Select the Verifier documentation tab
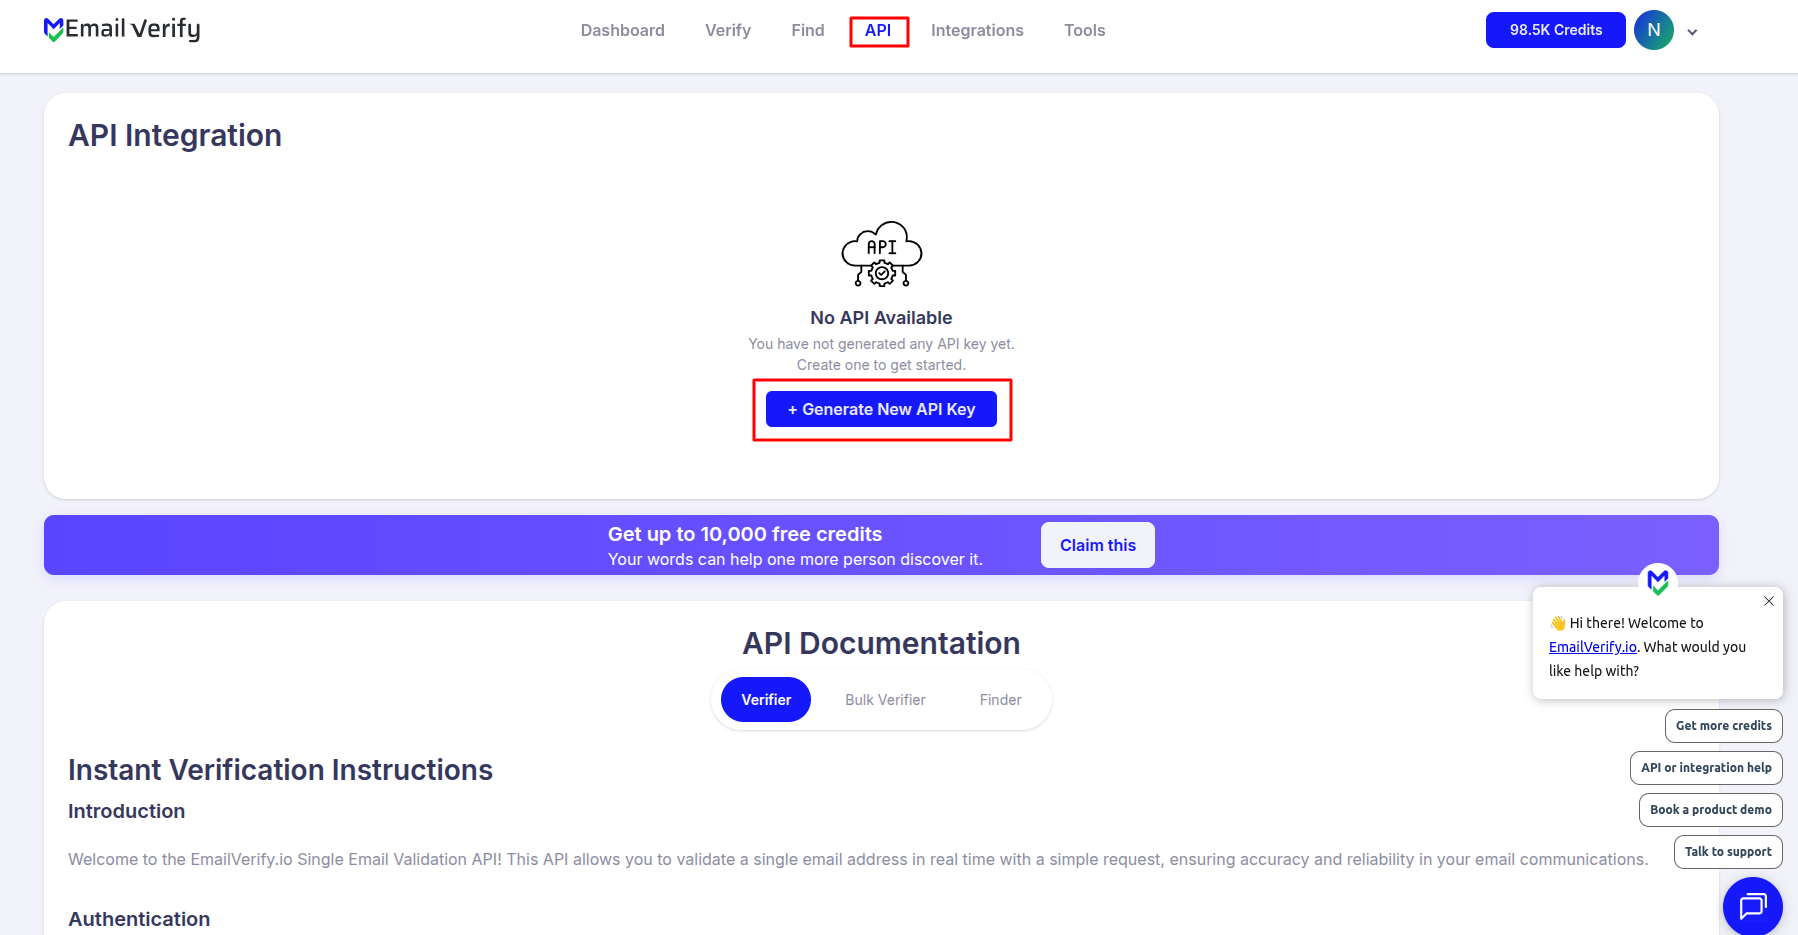The image size is (1798, 935). coord(766,700)
